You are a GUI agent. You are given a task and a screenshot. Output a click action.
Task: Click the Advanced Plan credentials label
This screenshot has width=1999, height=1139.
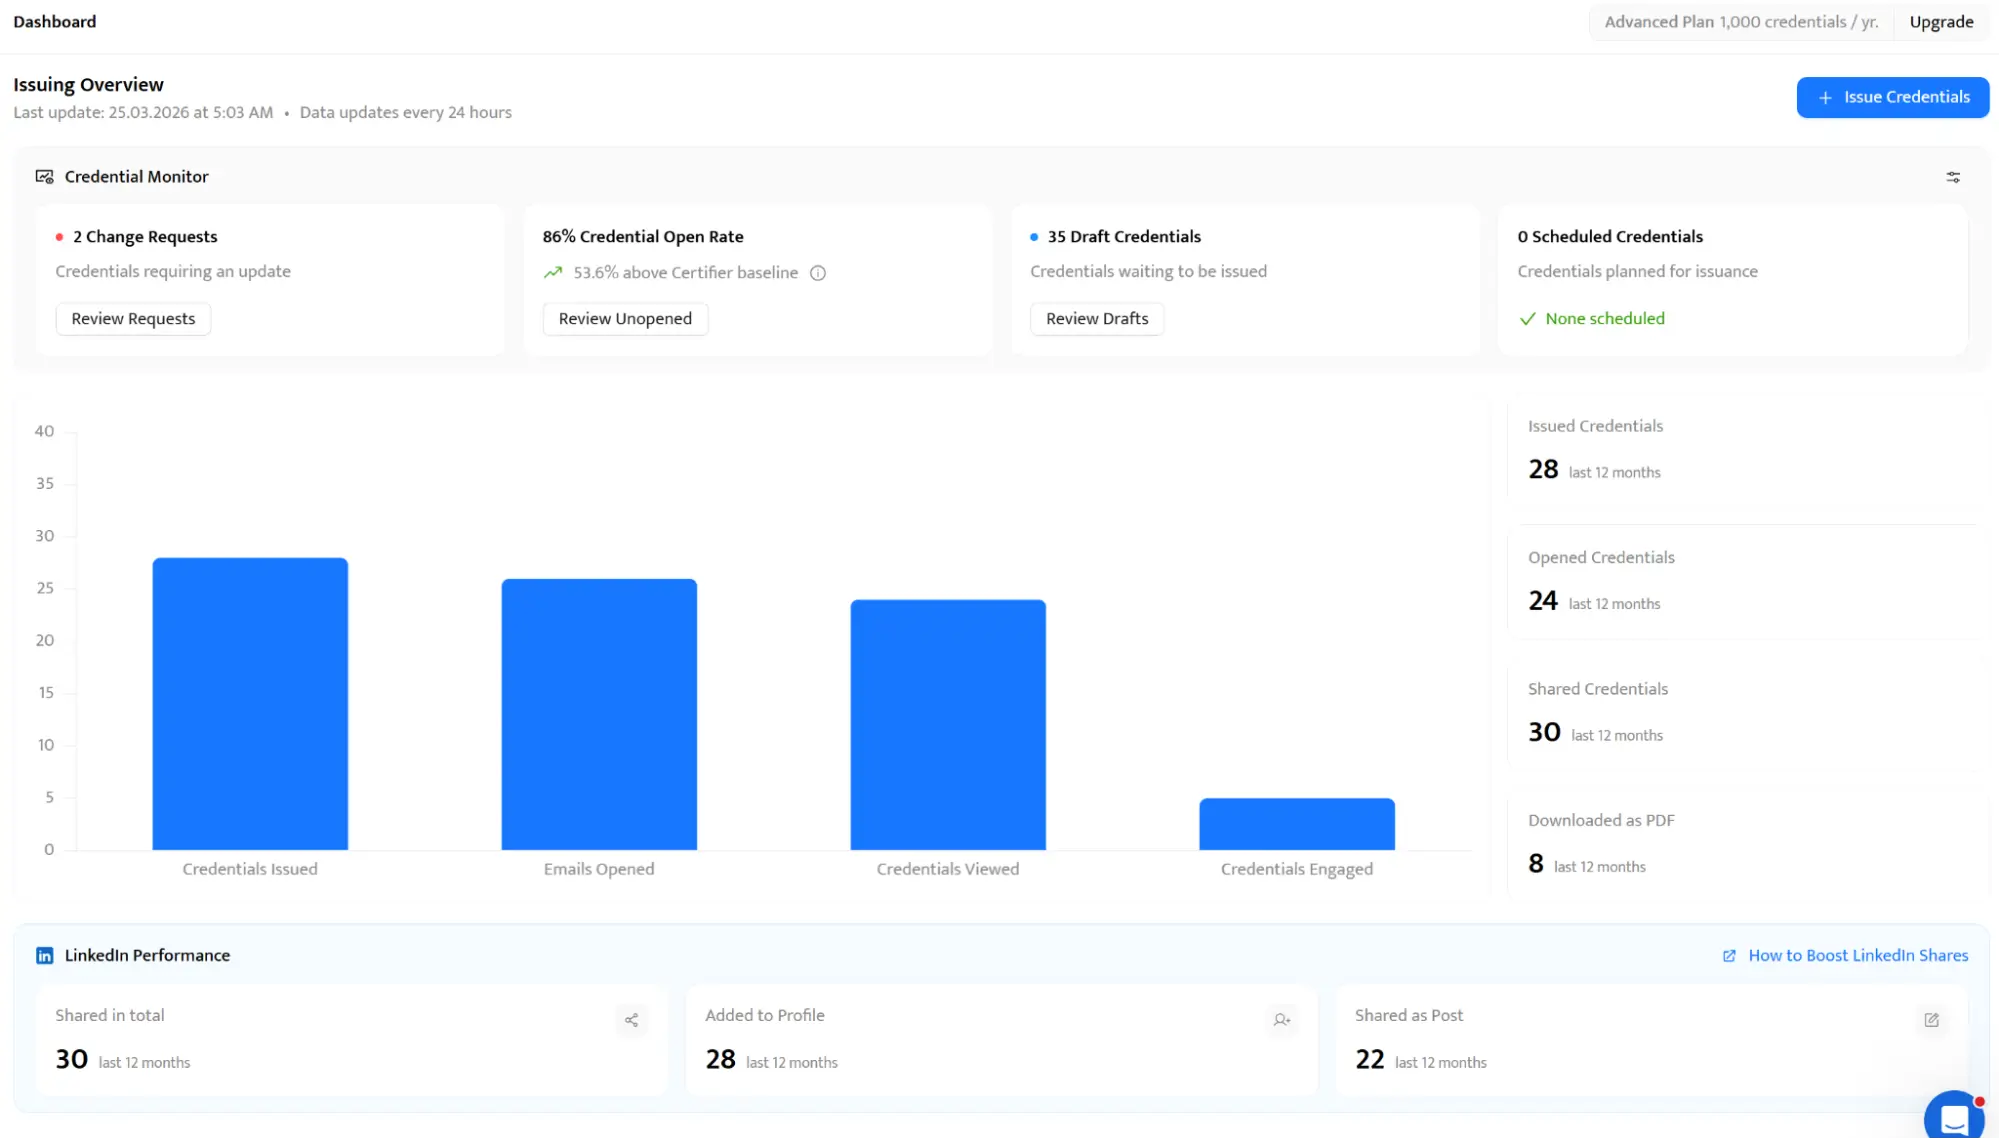pyautogui.click(x=1740, y=22)
